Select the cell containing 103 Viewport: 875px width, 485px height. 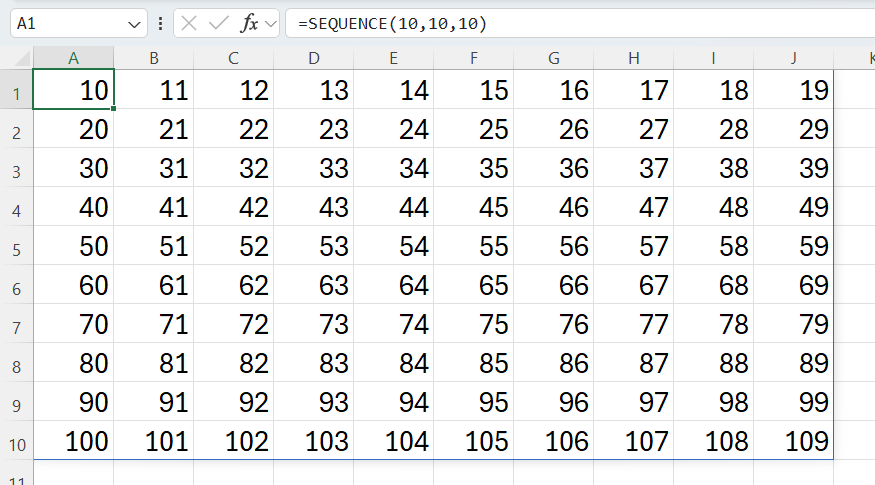point(314,440)
